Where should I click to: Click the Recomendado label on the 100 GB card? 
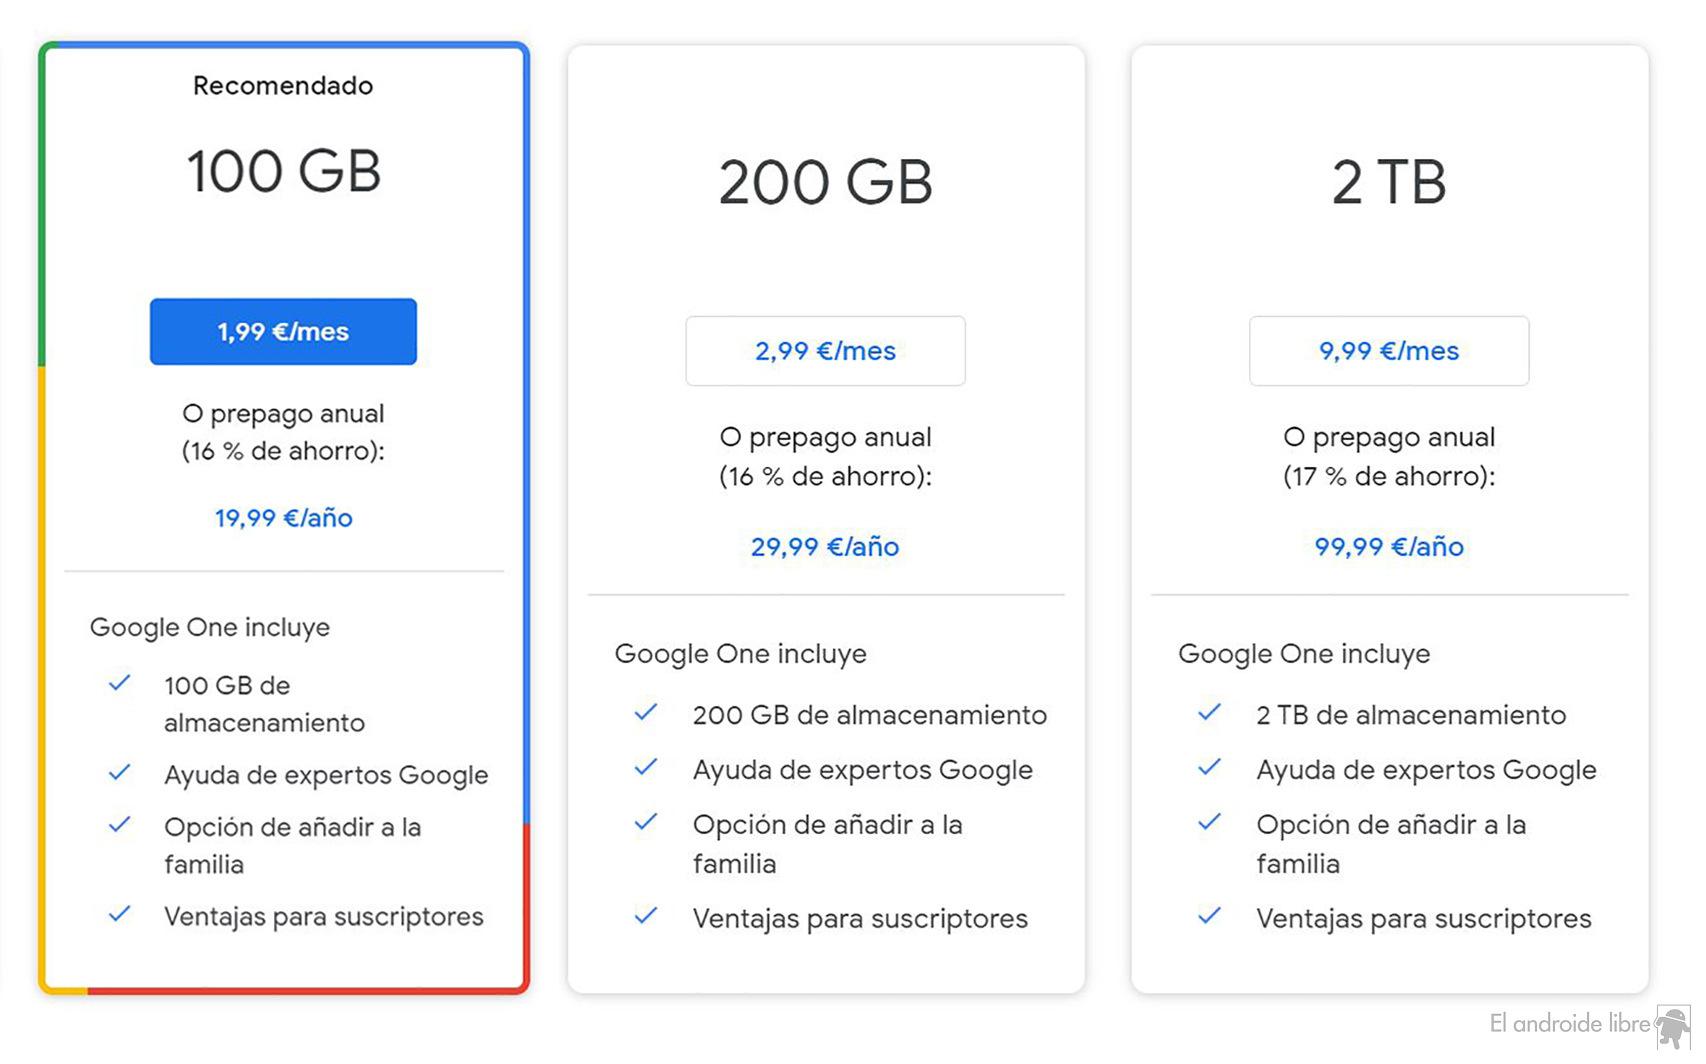point(283,85)
